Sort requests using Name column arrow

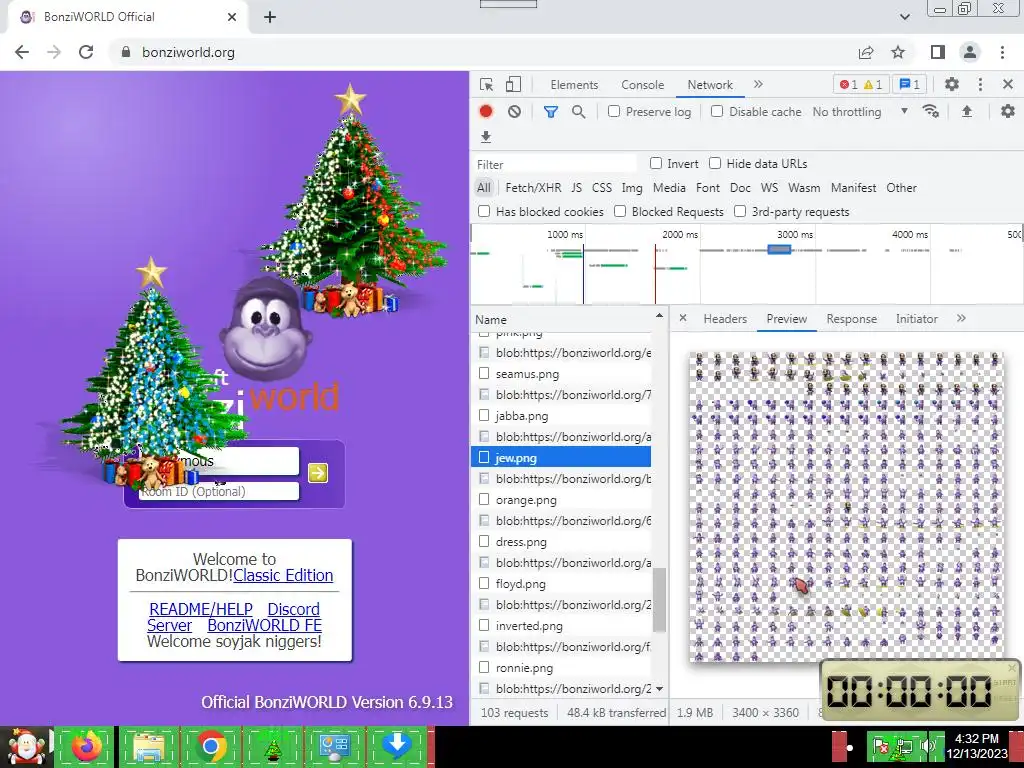click(x=659, y=316)
